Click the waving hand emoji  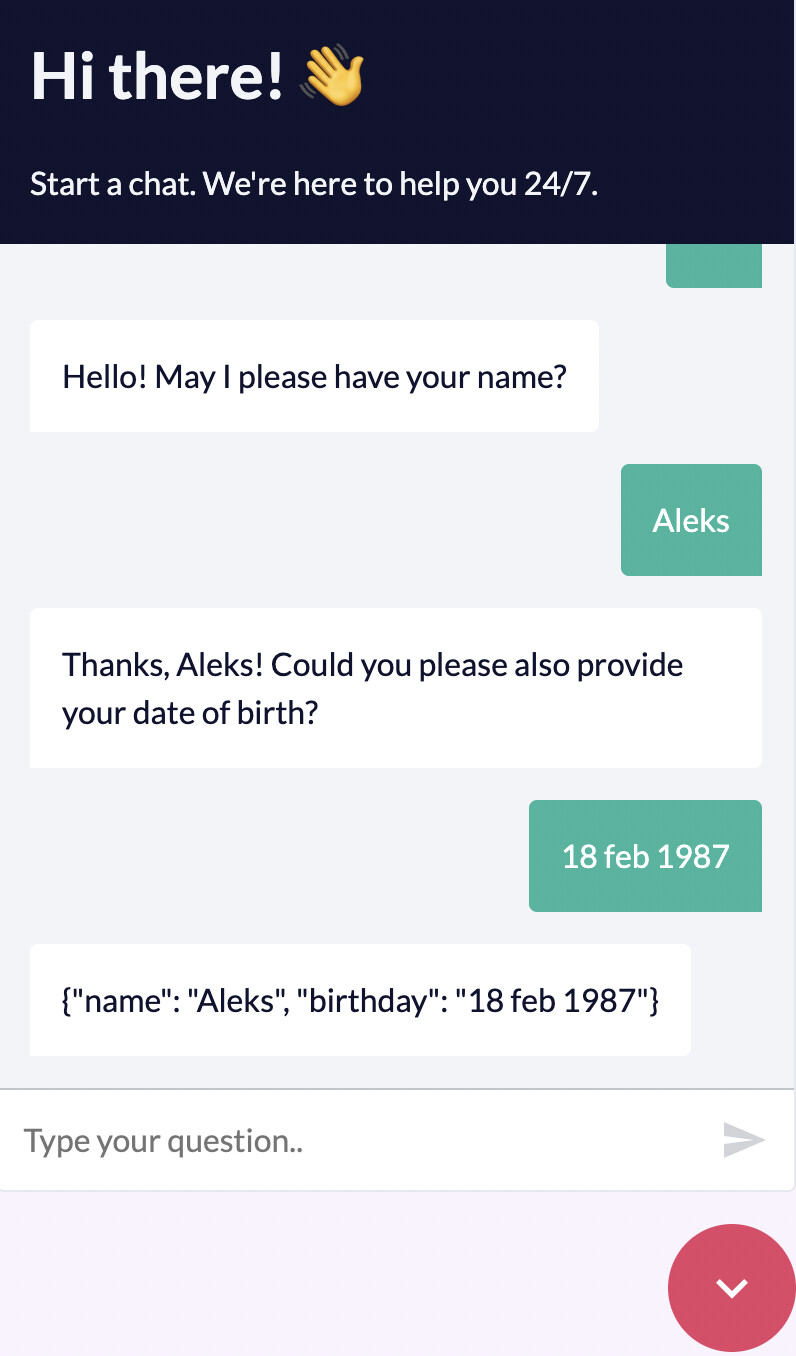click(x=333, y=75)
